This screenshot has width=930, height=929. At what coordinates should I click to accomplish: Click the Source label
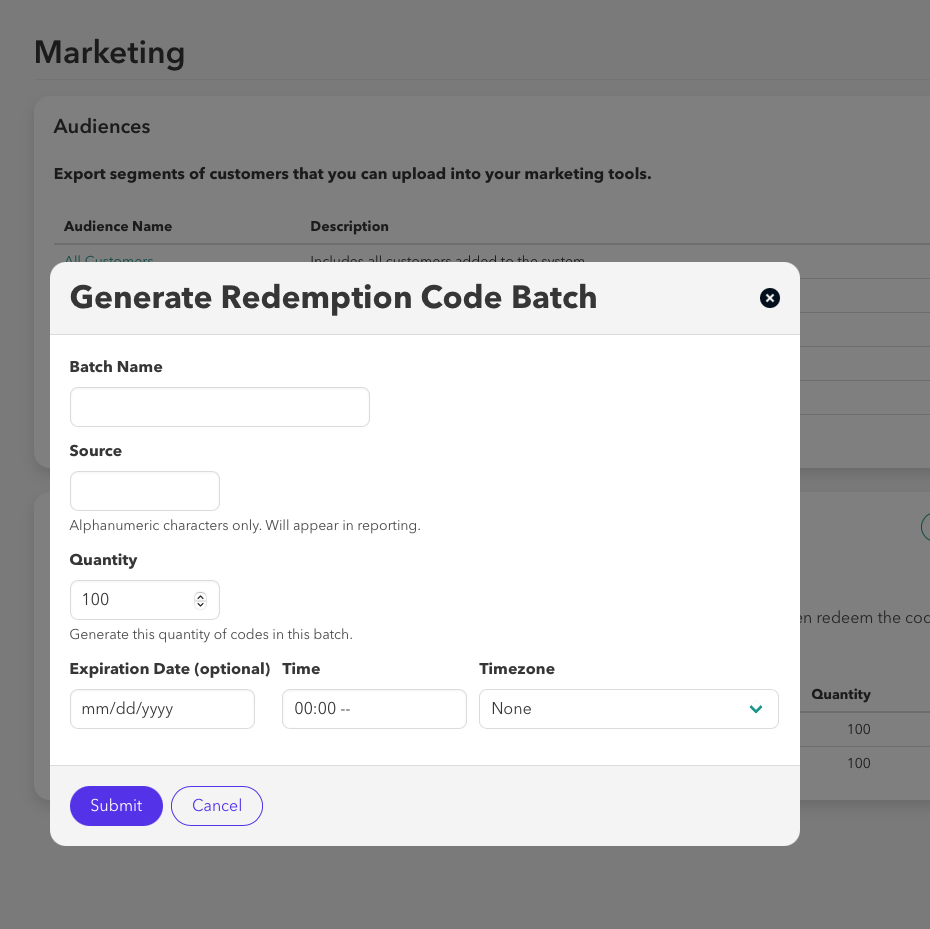click(95, 451)
